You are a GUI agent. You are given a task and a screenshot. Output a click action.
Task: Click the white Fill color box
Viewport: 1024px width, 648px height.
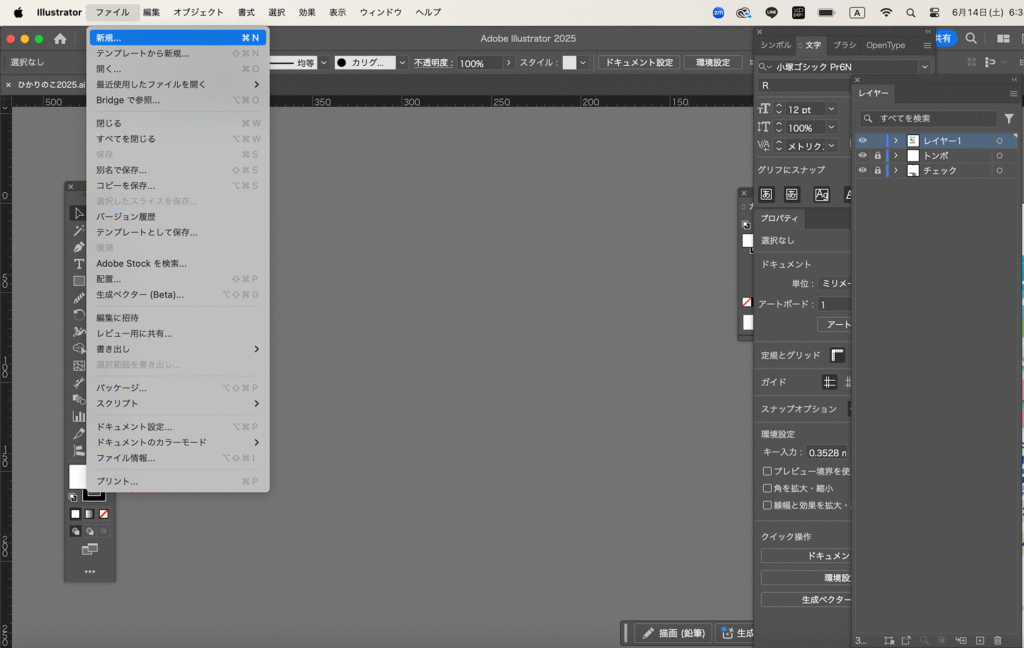point(77,477)
